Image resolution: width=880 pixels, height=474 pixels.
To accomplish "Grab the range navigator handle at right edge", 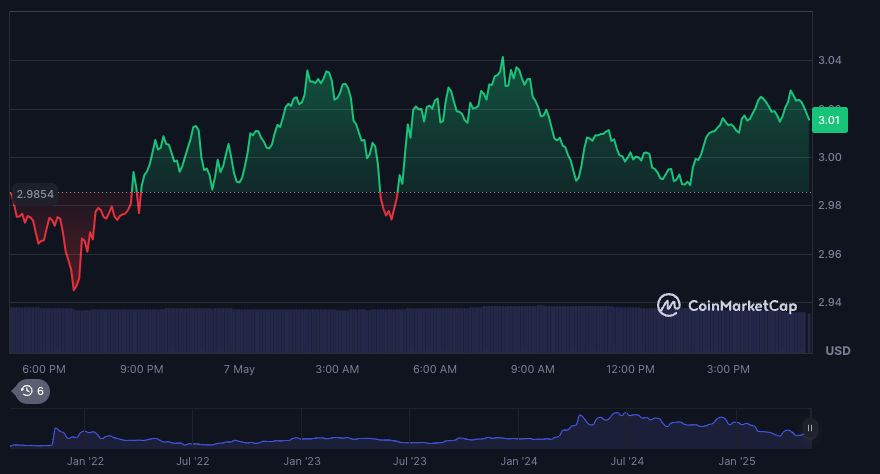I will coord(809,428).
